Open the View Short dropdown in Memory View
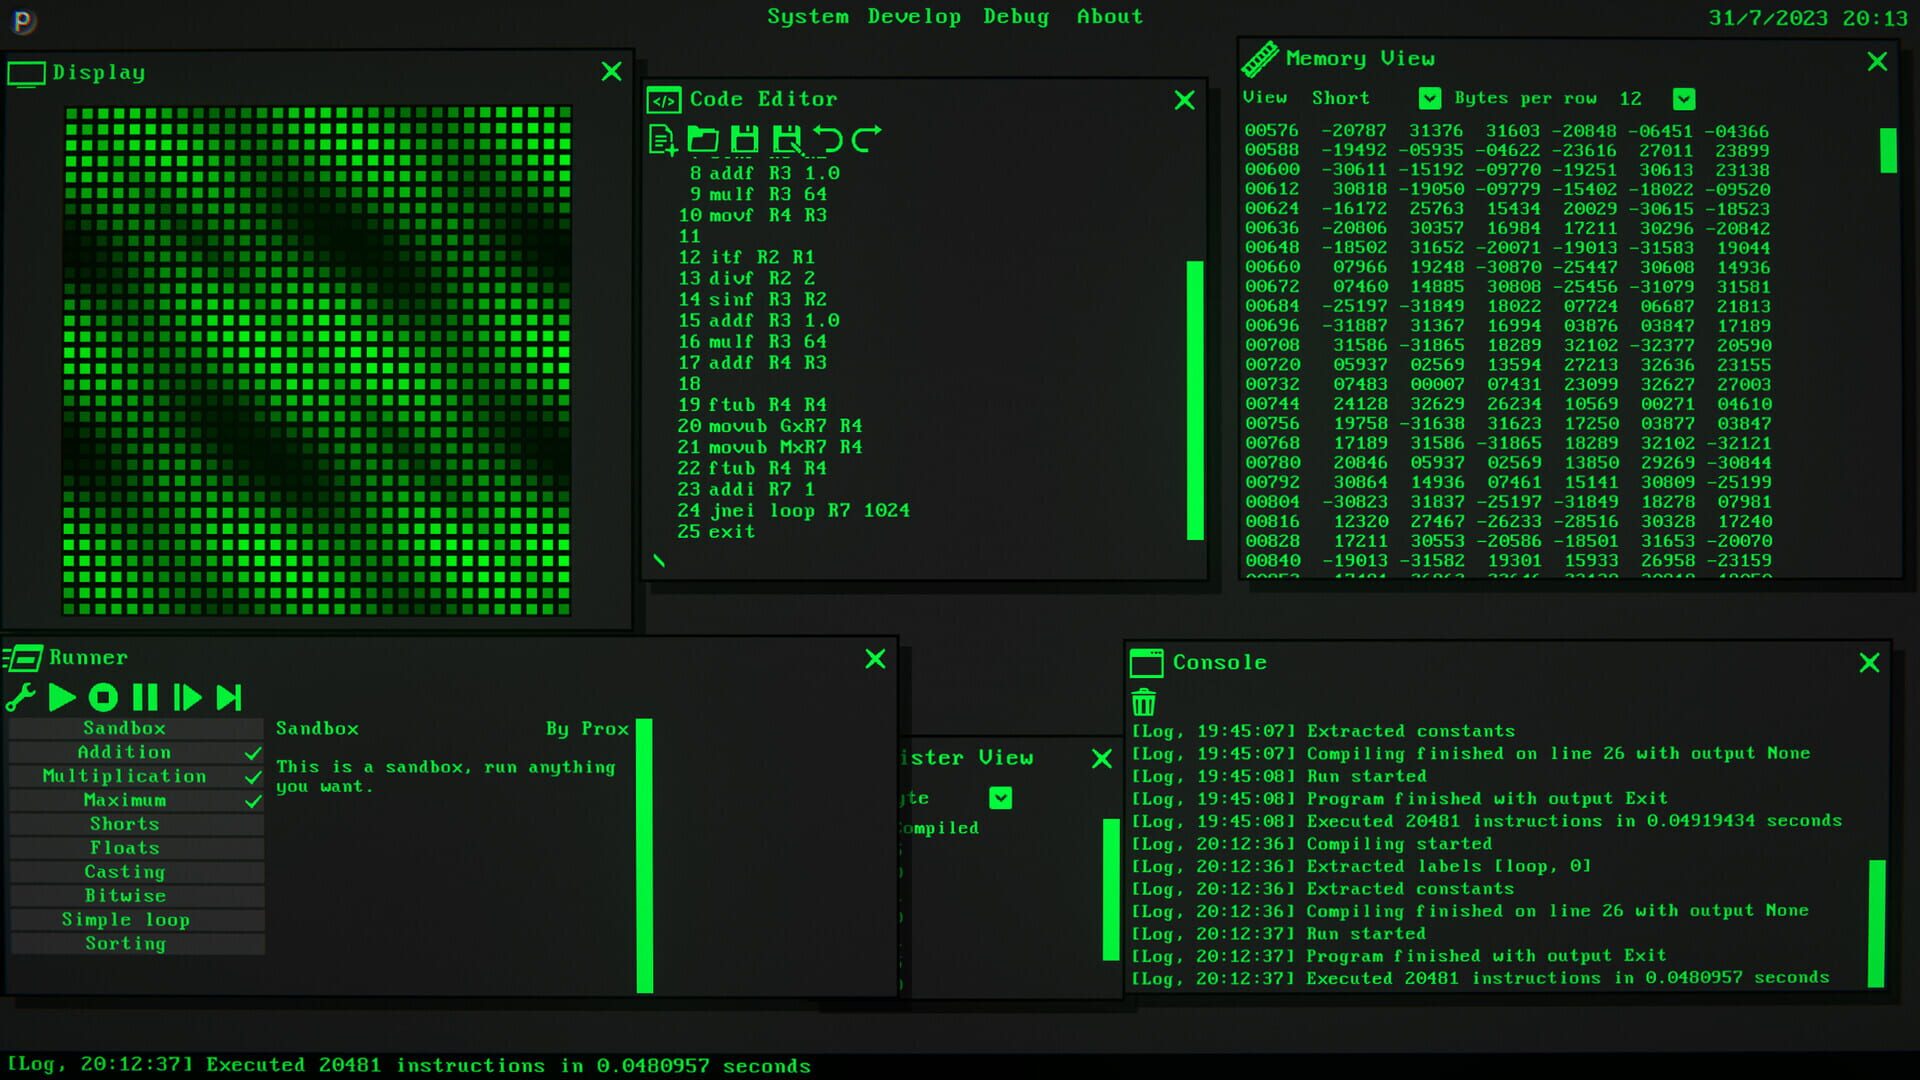The height and width of the screenshot is (1080, 1920). (1428, 98)
